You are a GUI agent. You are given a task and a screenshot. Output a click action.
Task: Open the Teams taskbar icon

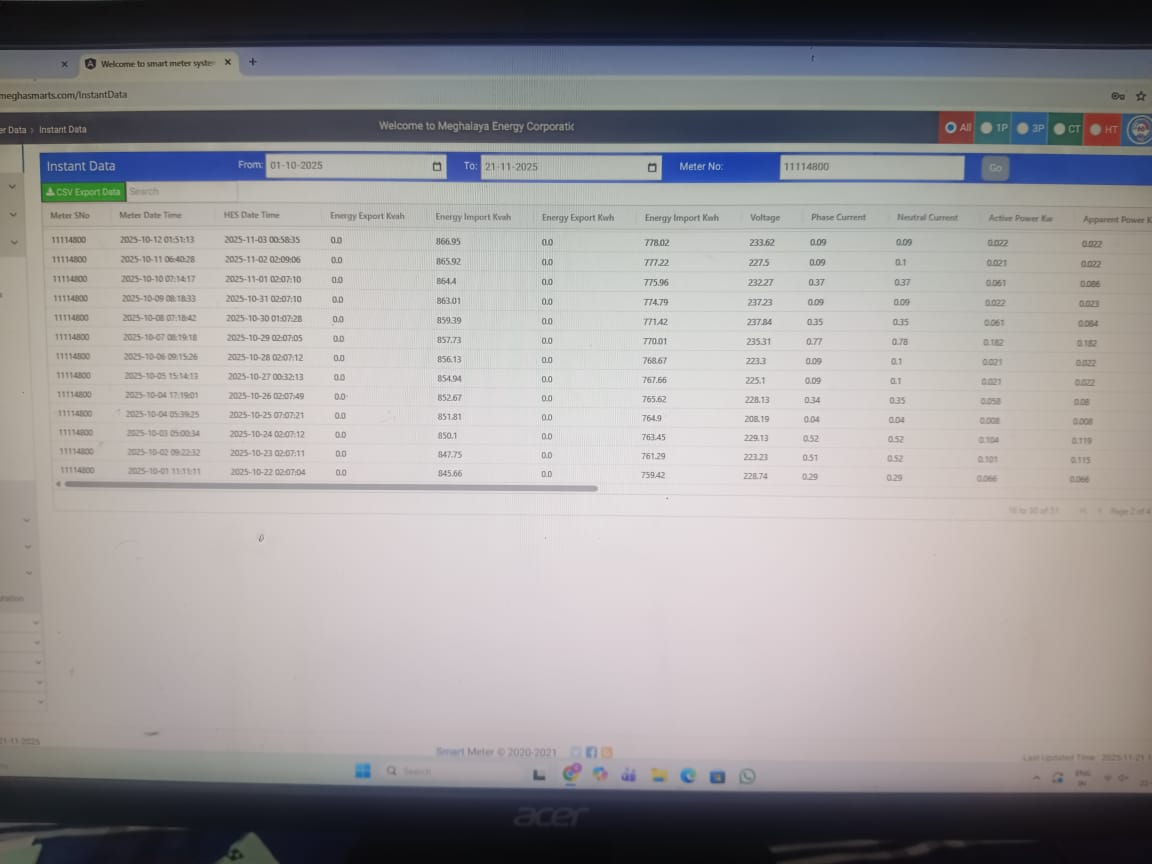click(x=629, y=775)
